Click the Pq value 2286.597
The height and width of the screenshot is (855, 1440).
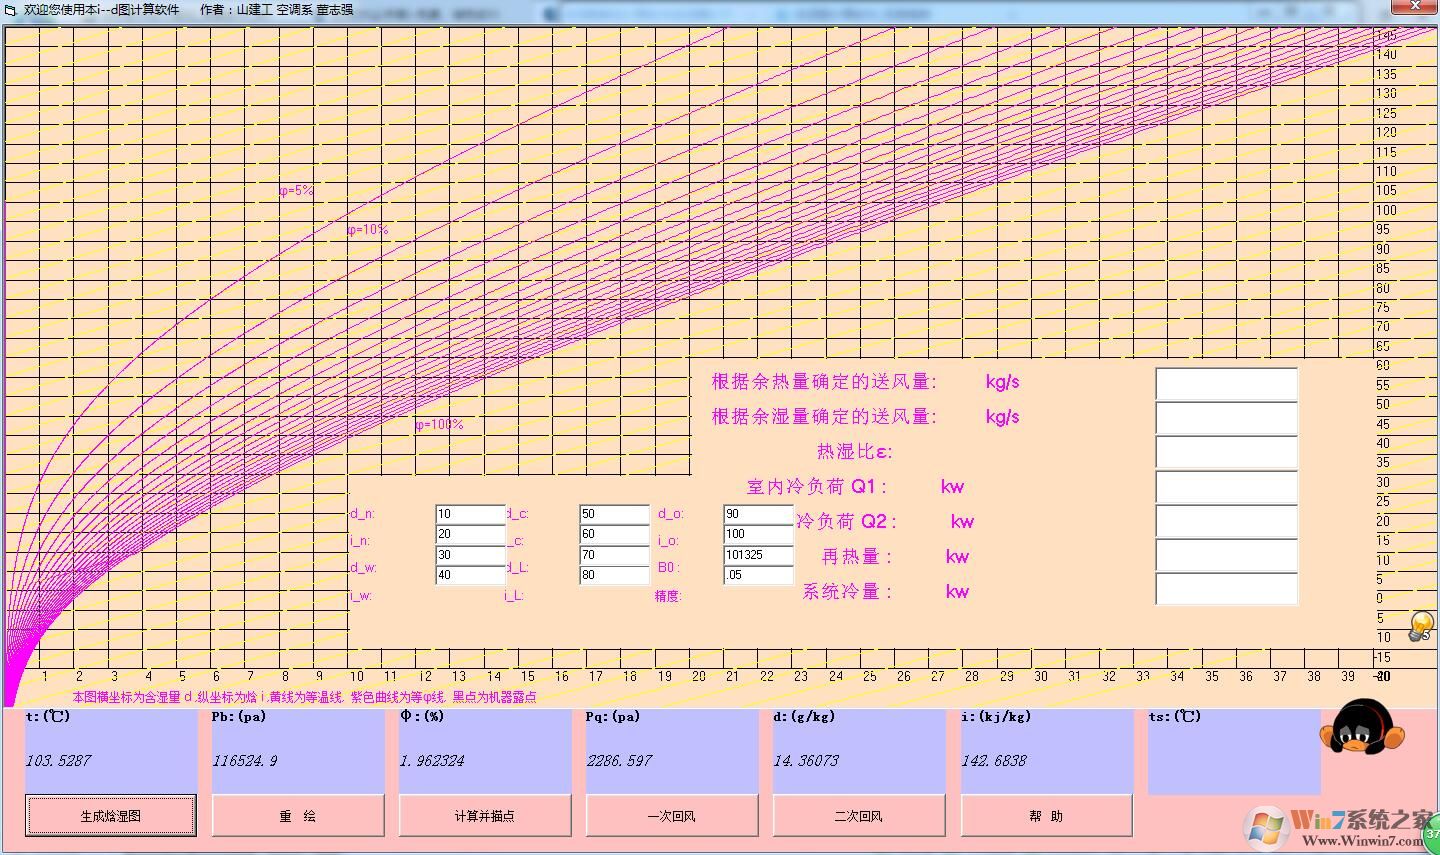point(619,761)
